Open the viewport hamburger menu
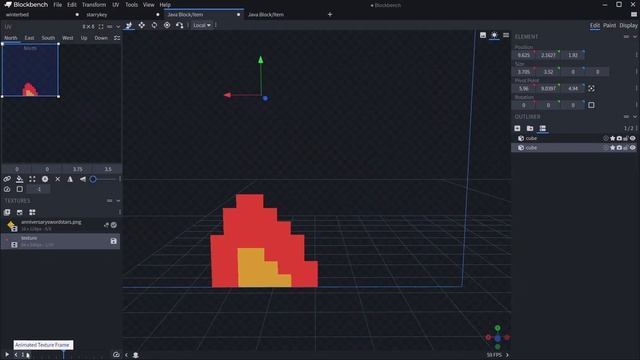Screen dimensions: 640x360 click(506, 35)
